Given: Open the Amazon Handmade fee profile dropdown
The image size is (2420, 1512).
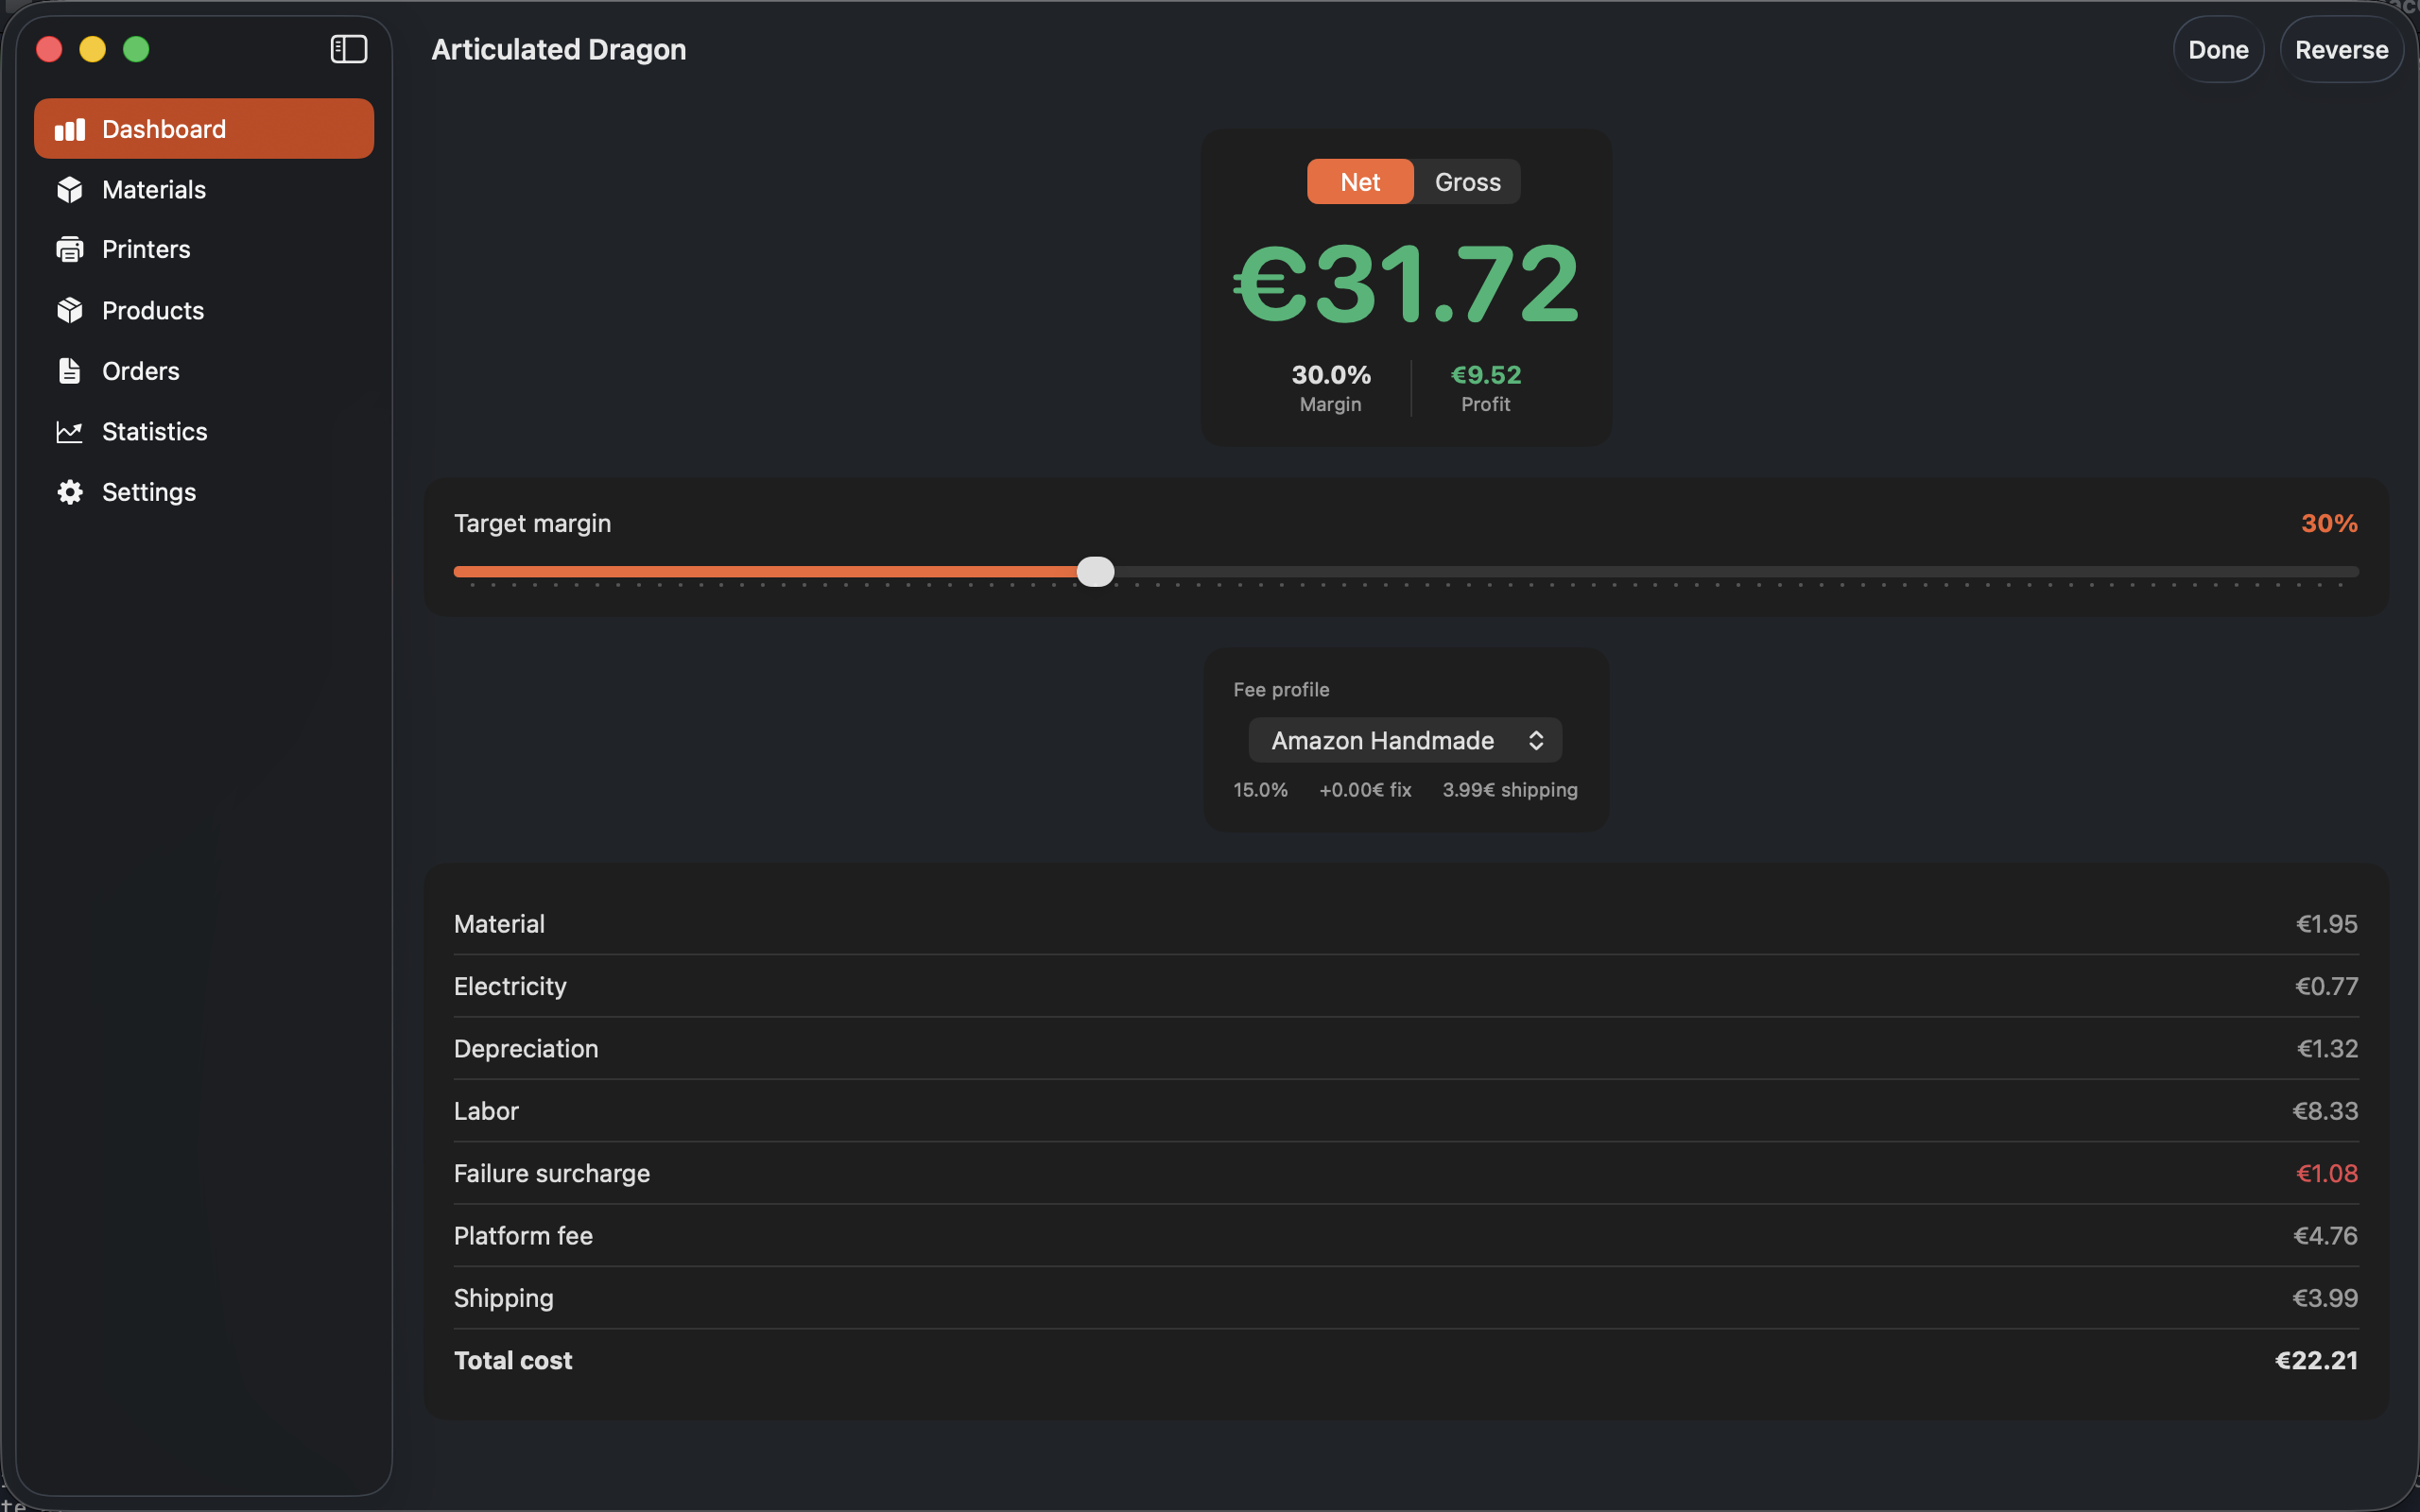Looking at the screenshot, I should (1405, 741).
